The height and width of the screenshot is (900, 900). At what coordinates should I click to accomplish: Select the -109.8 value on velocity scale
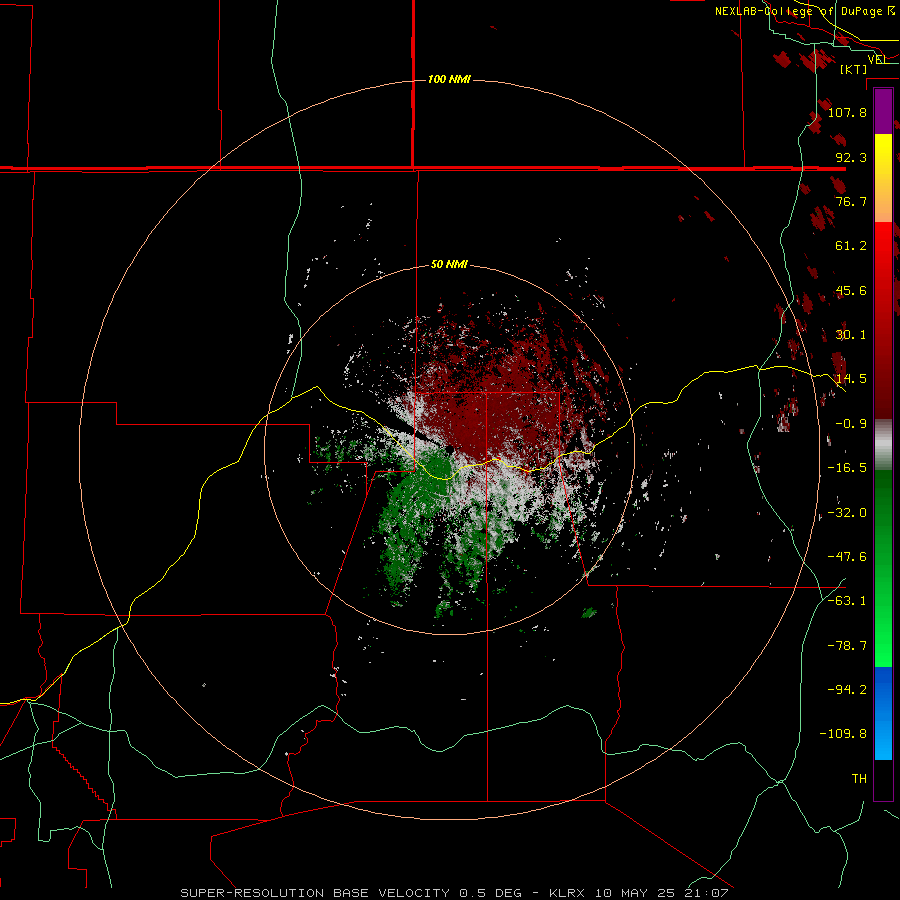(x=843, y=734)
